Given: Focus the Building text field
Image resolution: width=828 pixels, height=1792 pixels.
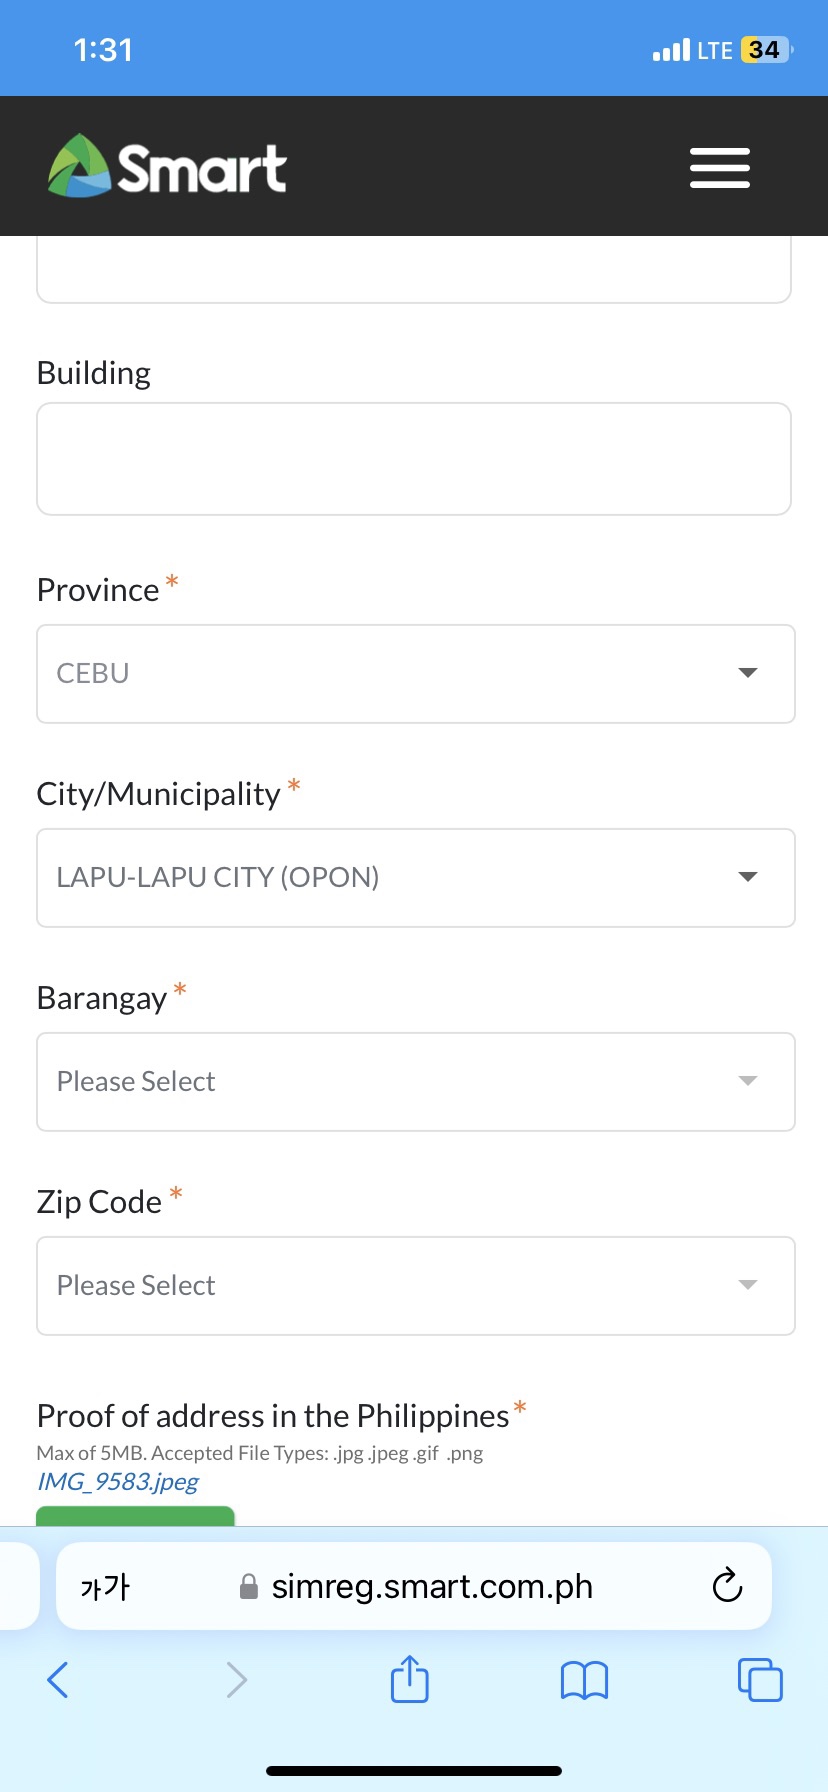Looking at the screenshot, I should tap(414, 459).
